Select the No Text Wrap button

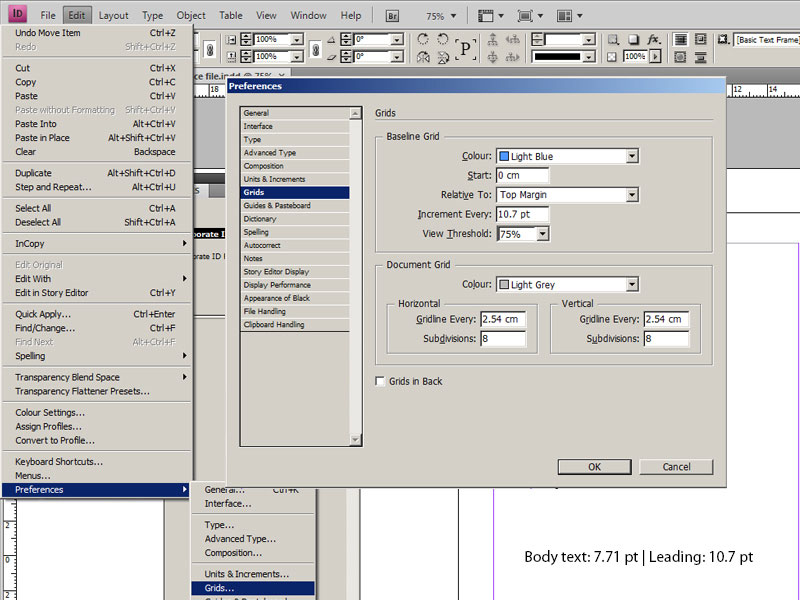tap(680, 39)
